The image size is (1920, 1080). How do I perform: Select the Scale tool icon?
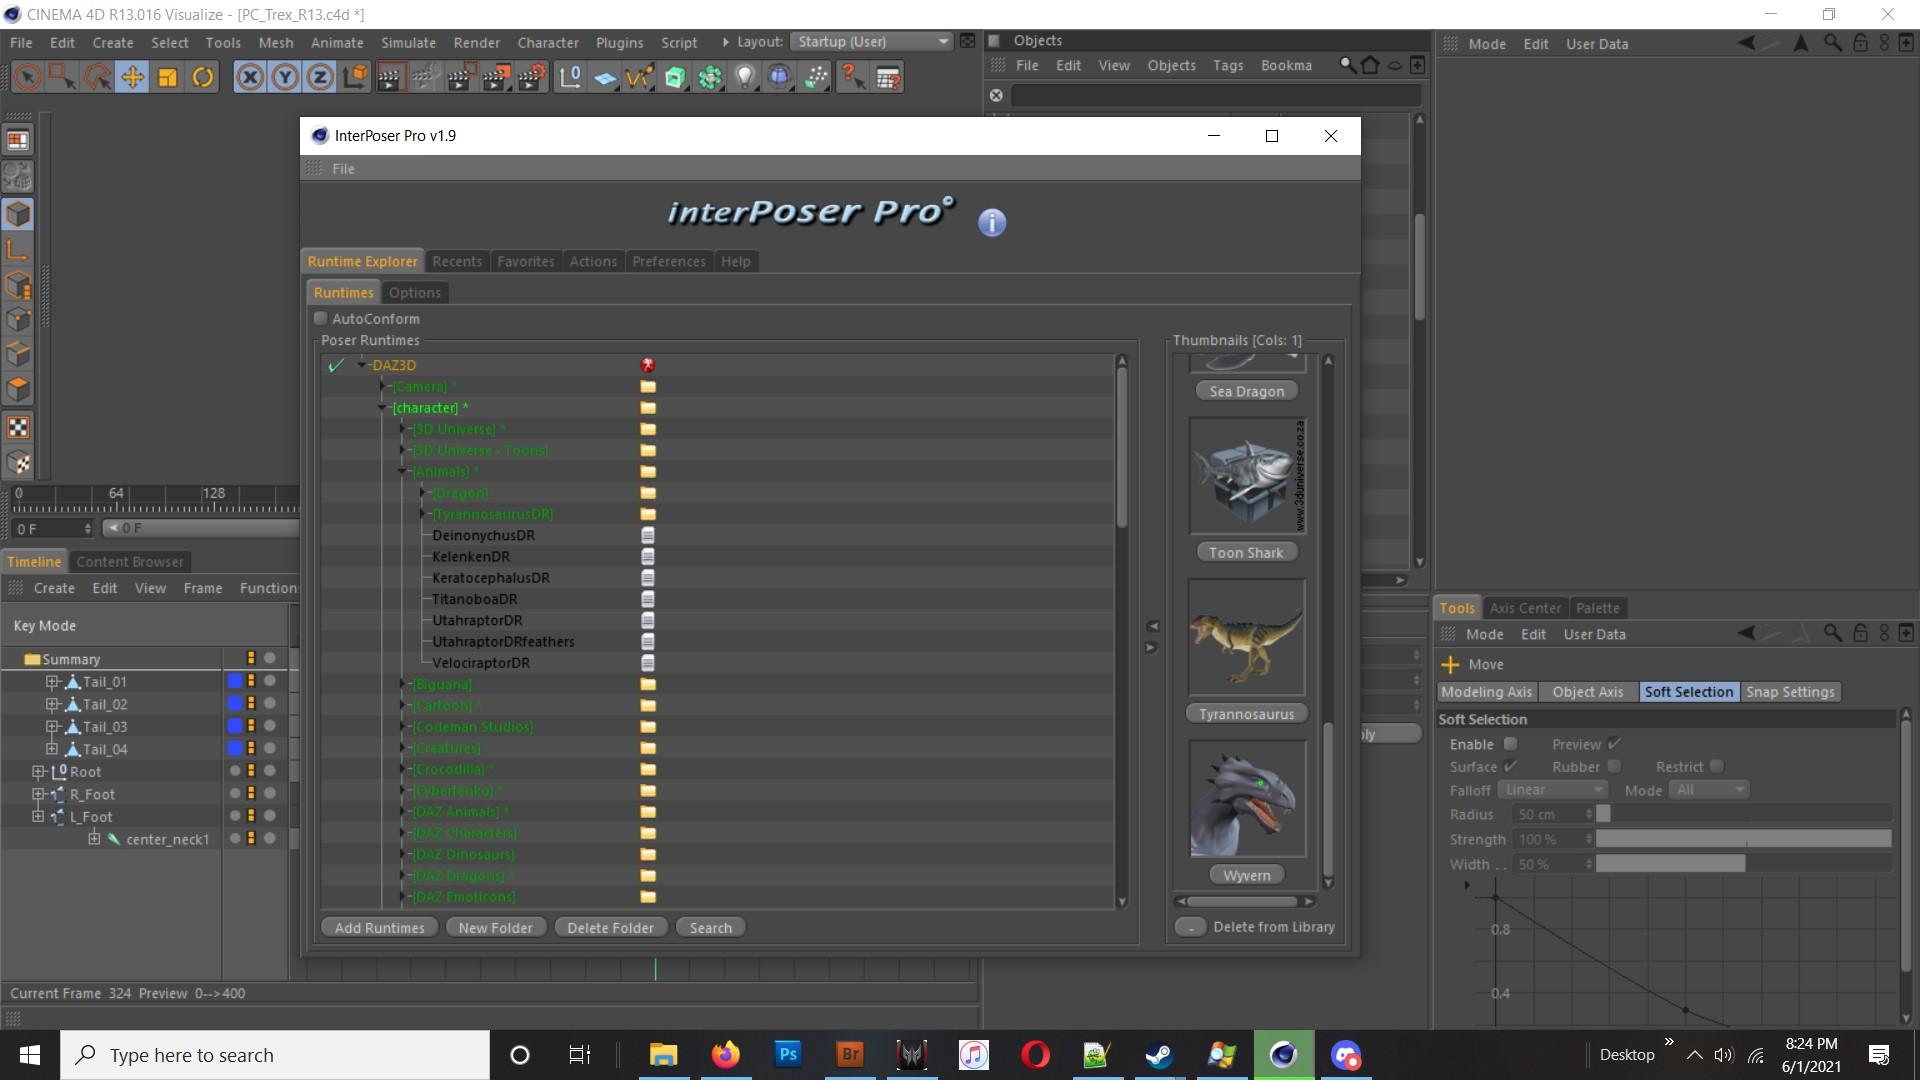pyautogui.click(x=167, y=77)
